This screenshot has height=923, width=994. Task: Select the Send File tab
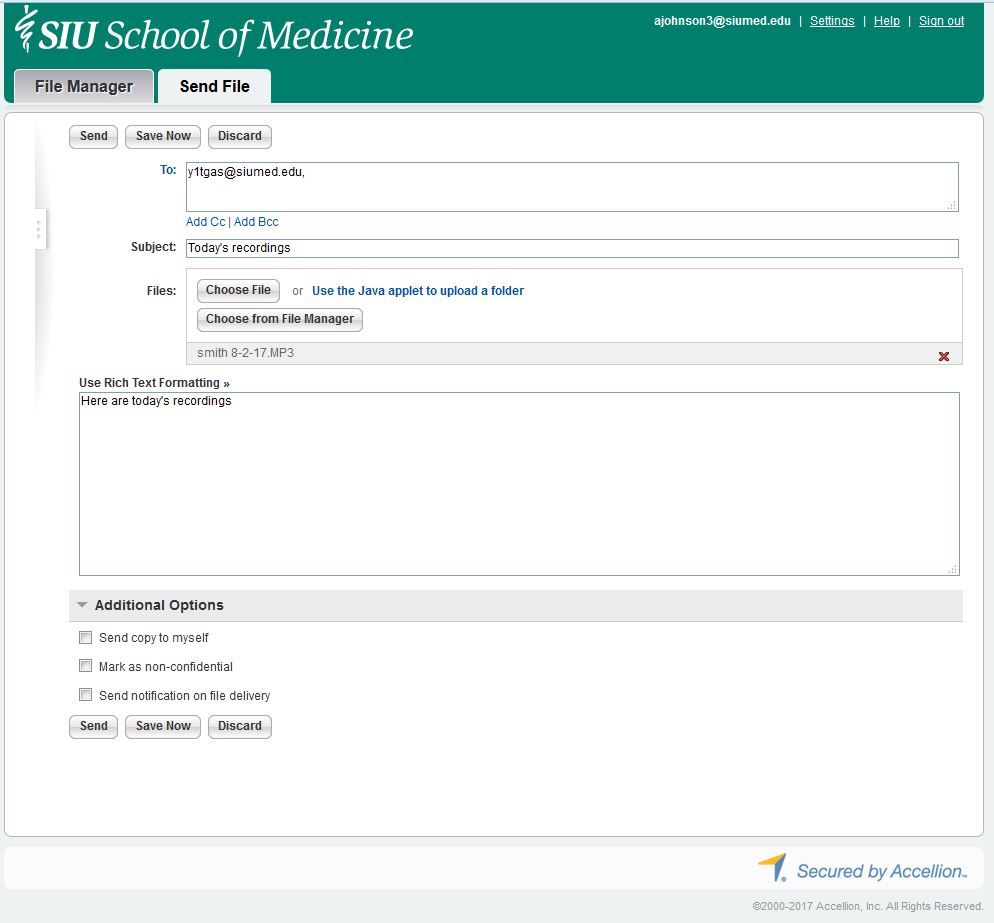pyautogui.click(x=214, y=86)
